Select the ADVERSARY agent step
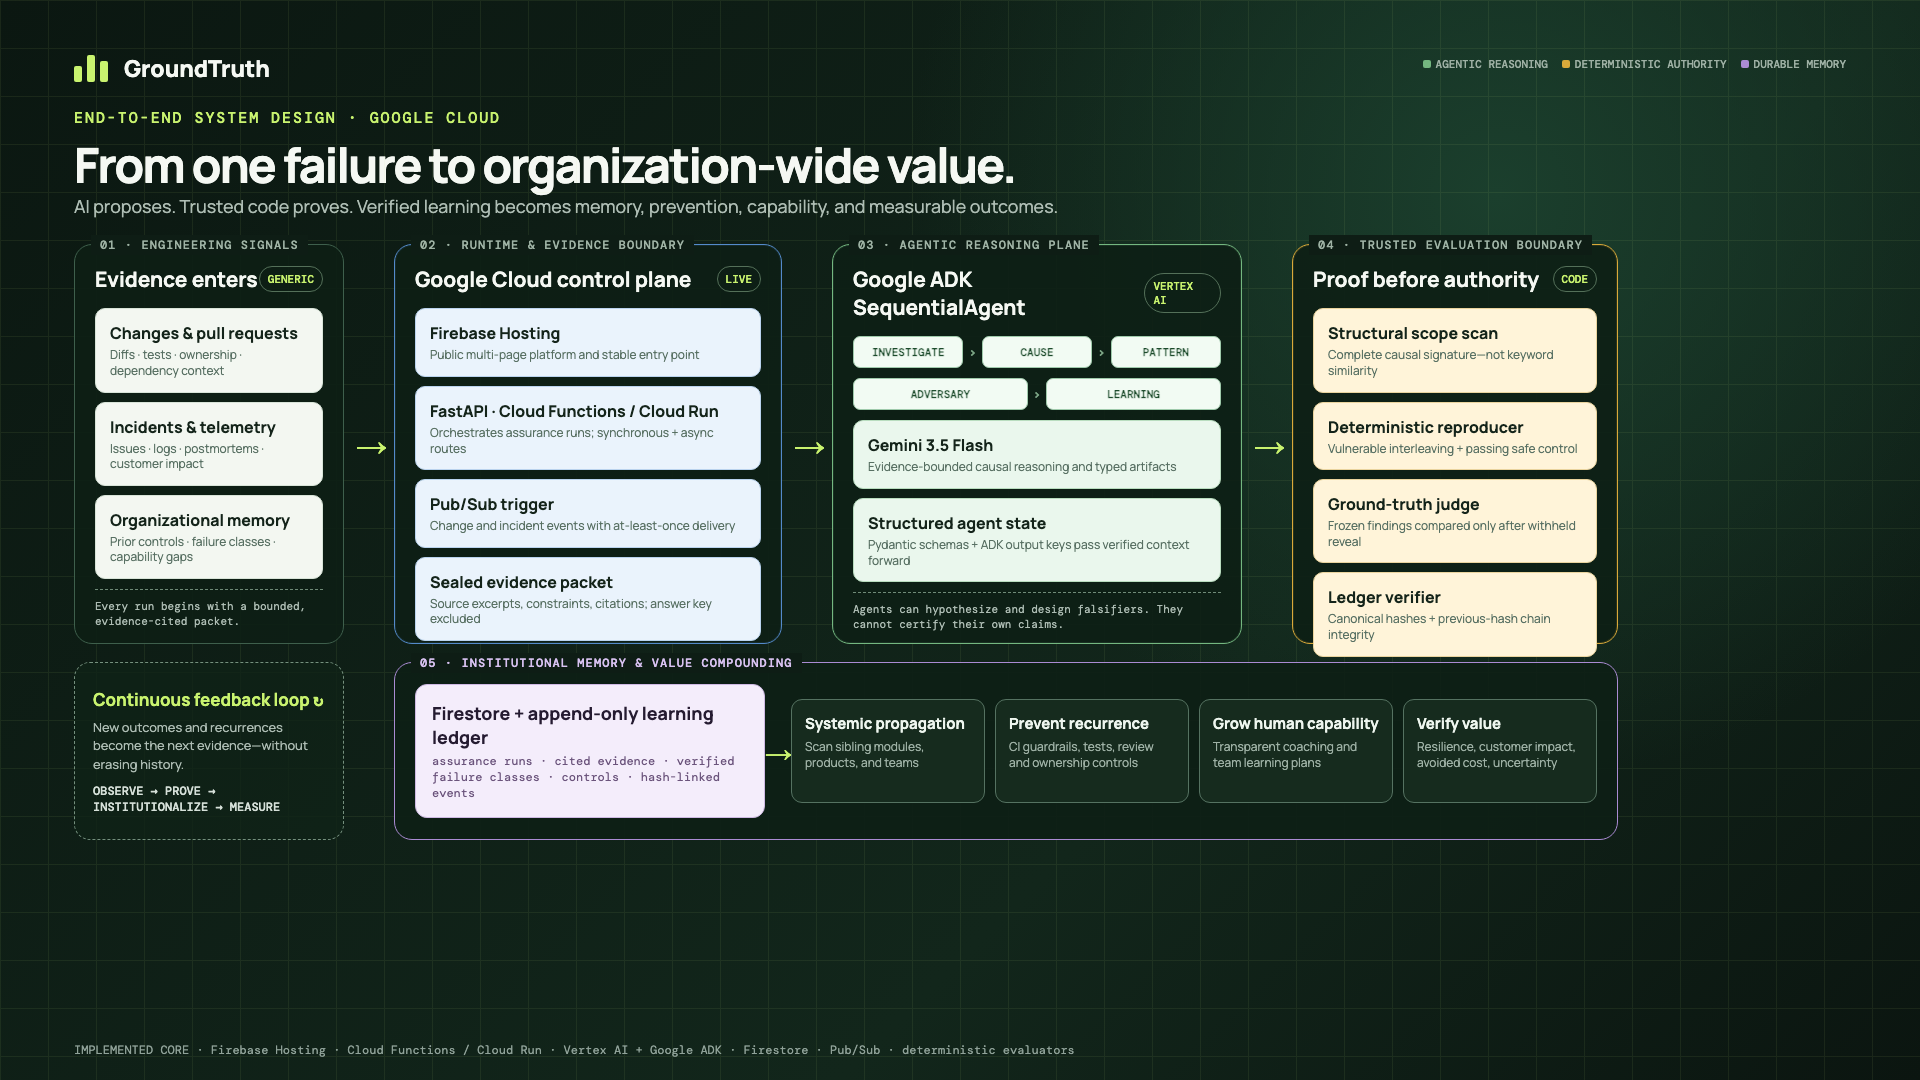Screen dimensions: 1920x1080 tap(940, 394)
